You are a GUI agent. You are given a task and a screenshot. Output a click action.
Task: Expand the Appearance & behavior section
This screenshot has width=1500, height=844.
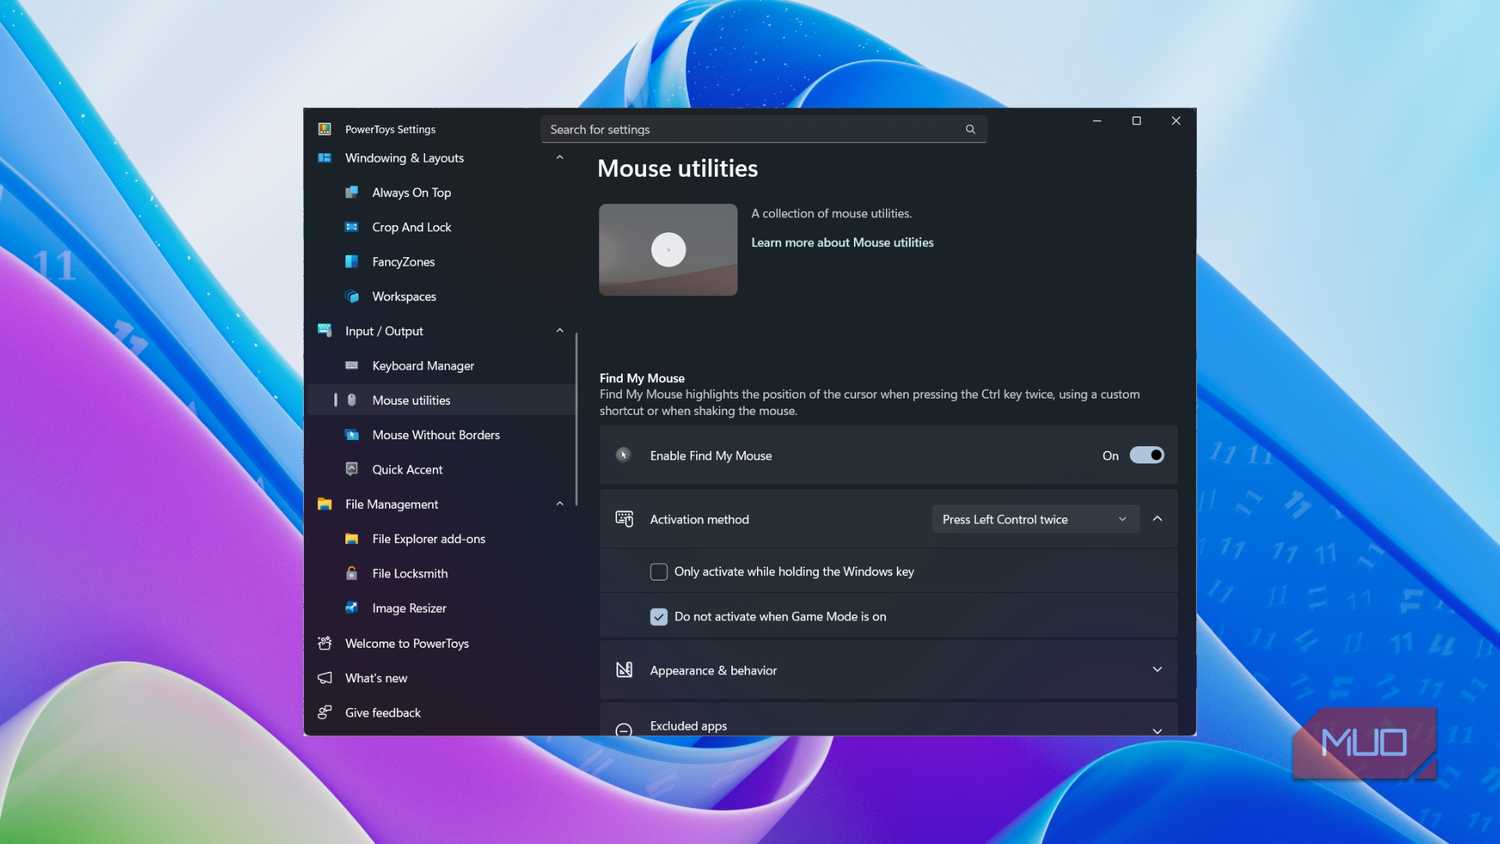tap(888, 670)
